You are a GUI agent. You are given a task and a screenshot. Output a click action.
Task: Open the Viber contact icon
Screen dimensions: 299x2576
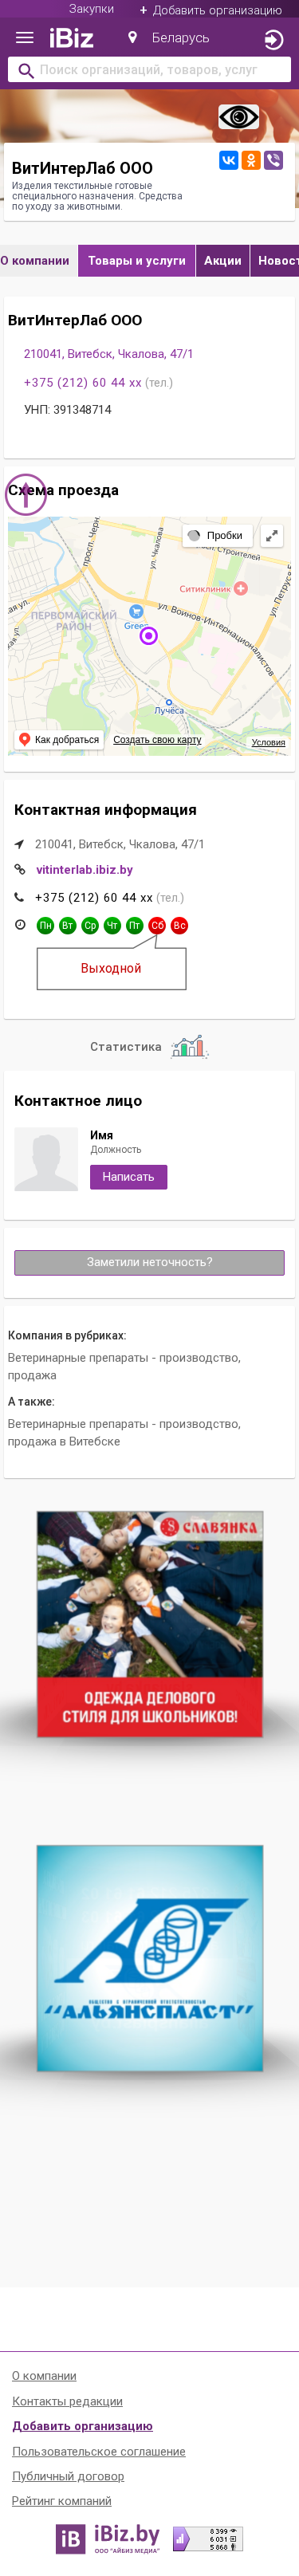(273, 160)
